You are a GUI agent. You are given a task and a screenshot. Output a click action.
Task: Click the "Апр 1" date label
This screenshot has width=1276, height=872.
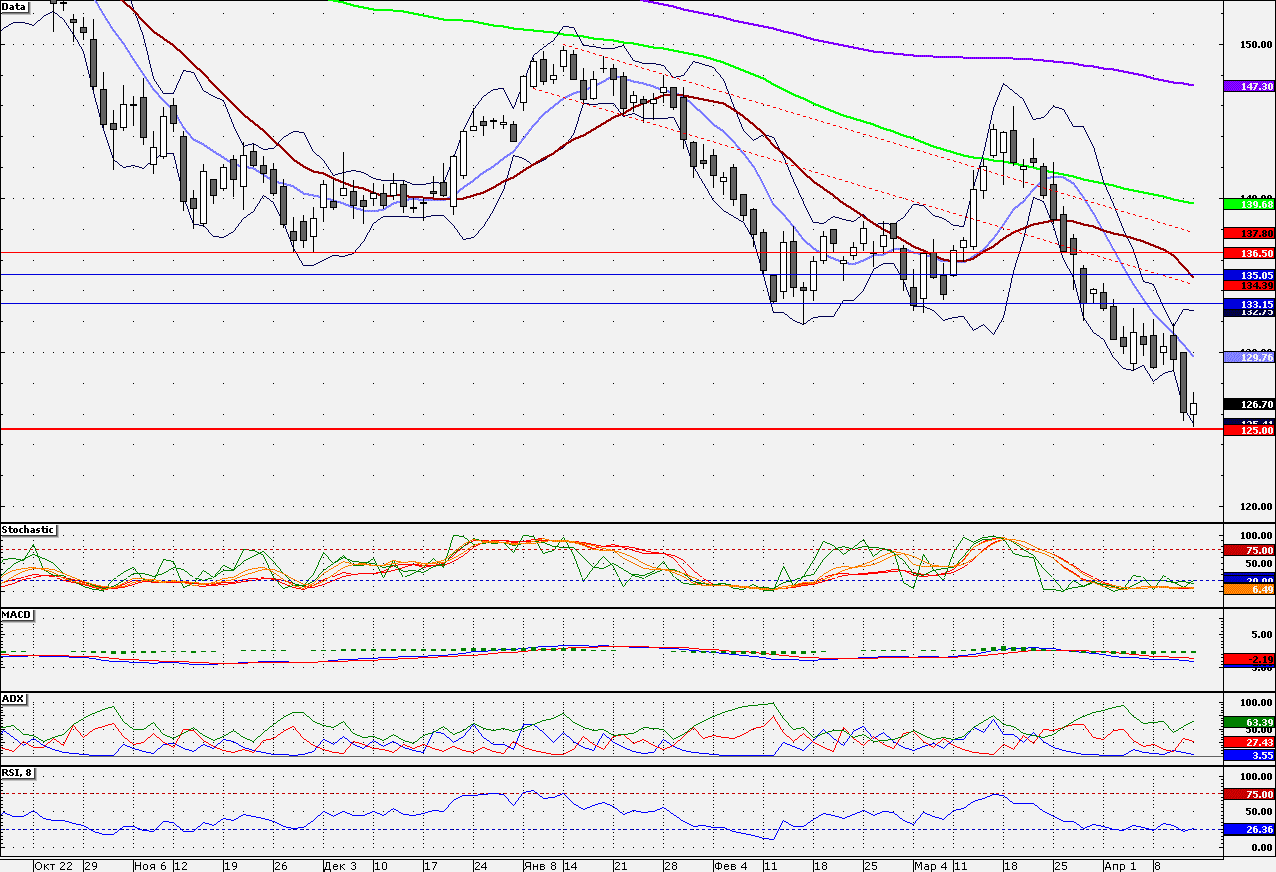(x=1120, y=865)
